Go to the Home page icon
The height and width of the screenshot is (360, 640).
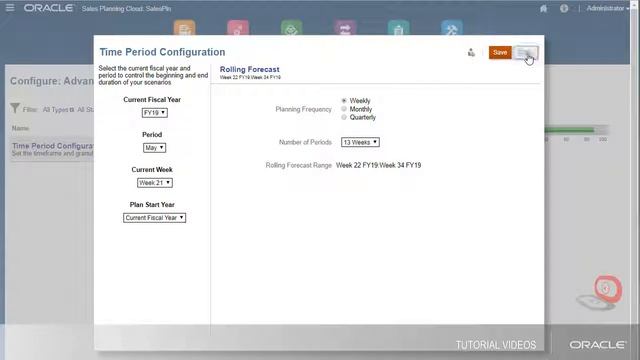click(x=543, y=8)
